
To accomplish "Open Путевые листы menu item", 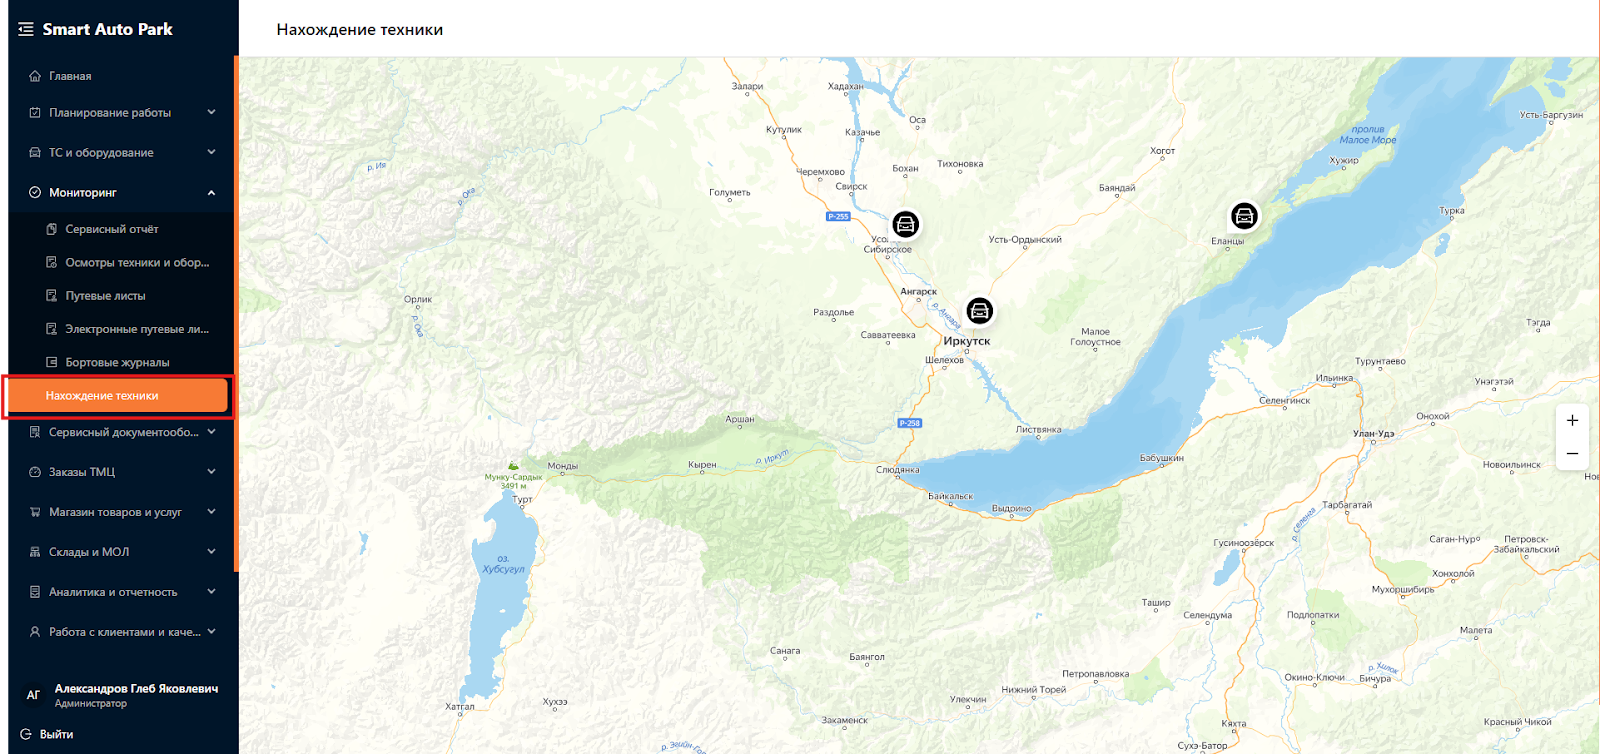I will pyautogui.click(x=105, y=296).
